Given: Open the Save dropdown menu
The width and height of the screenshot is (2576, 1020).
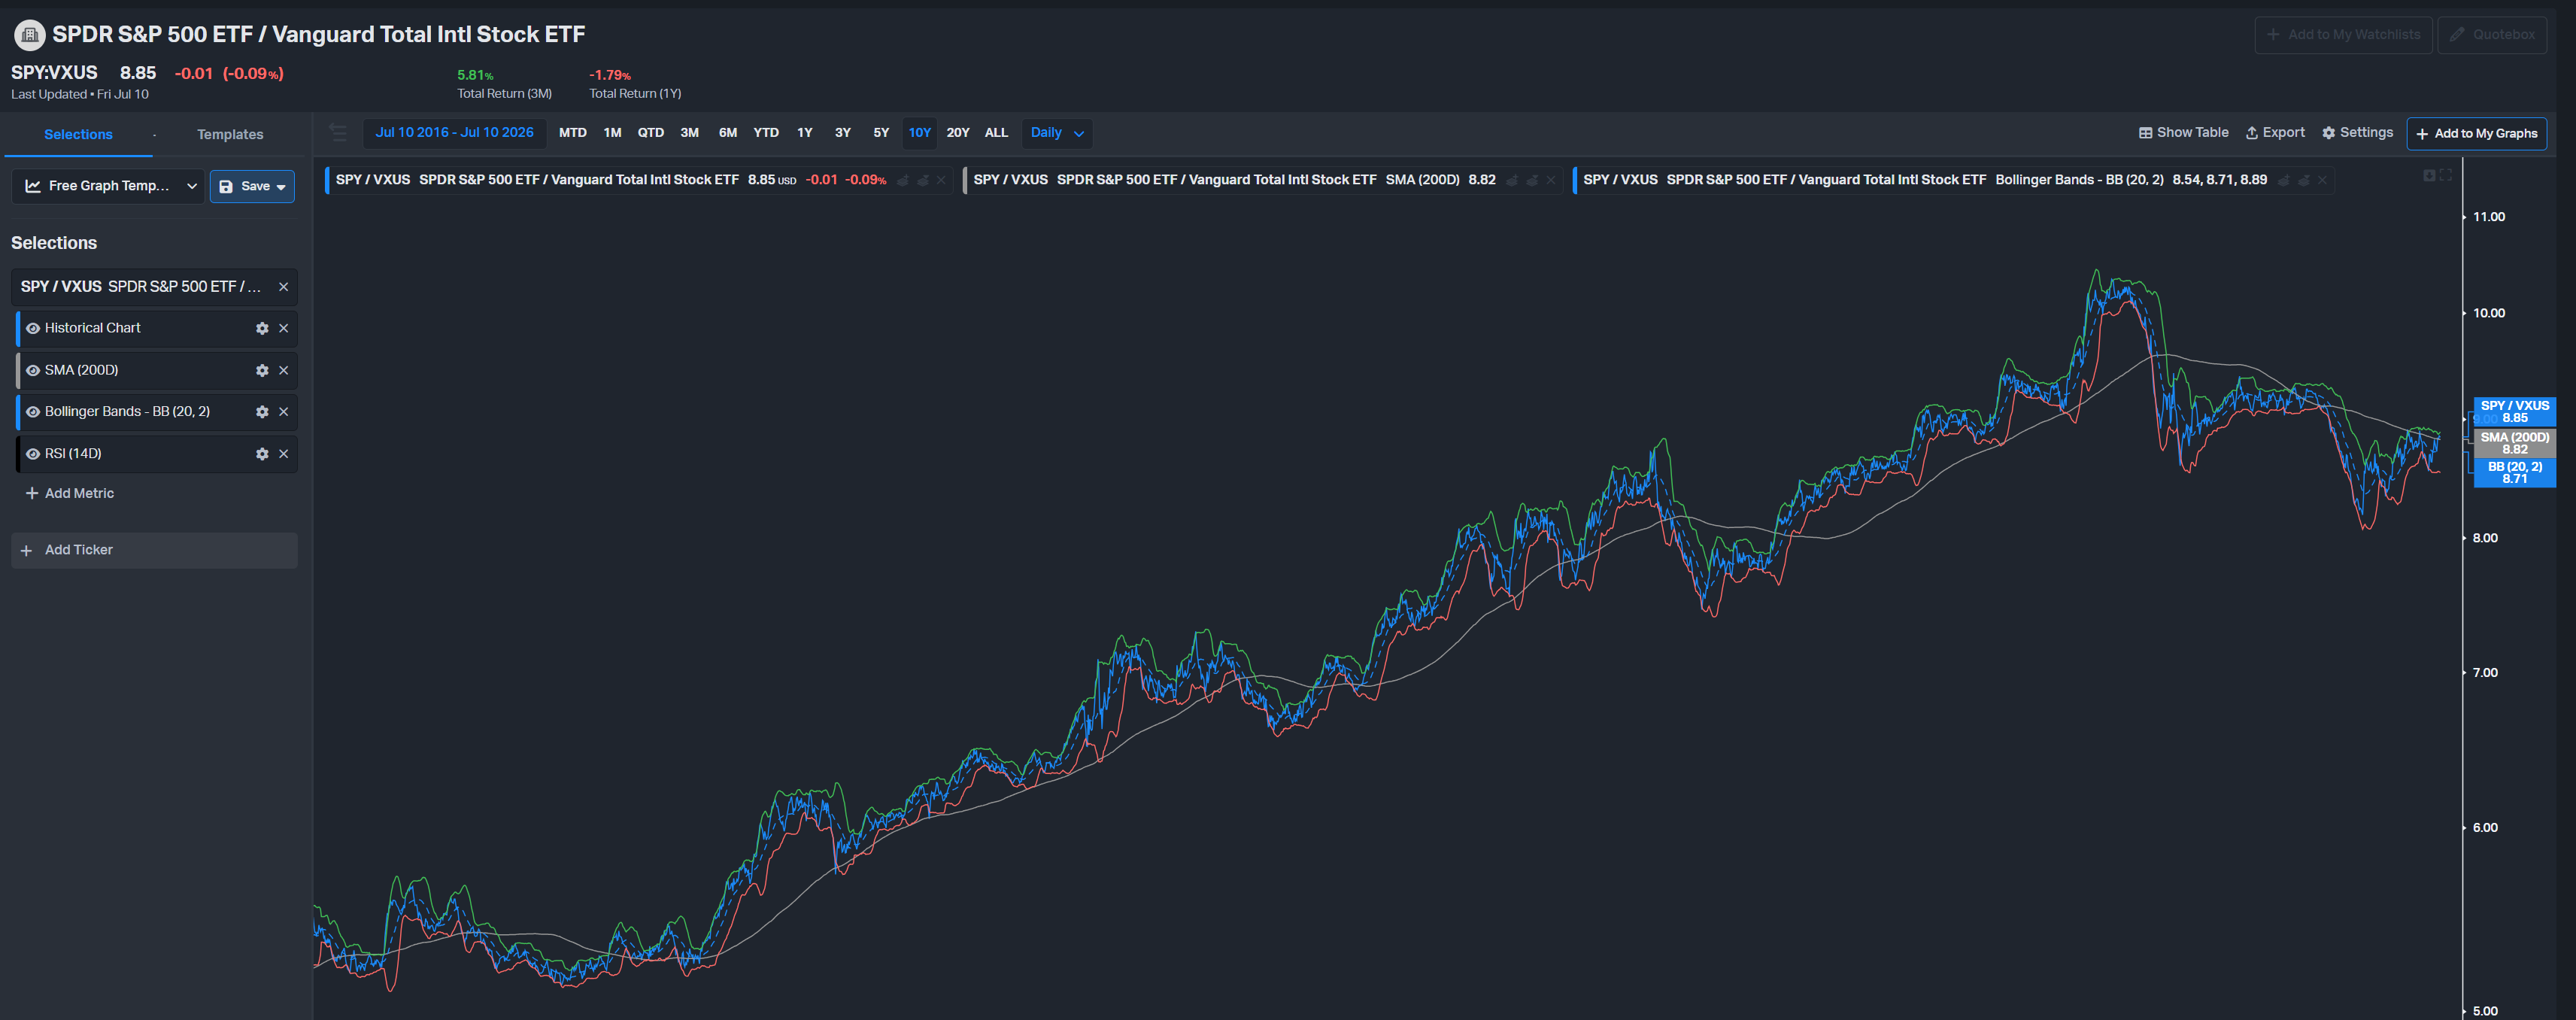Looking at the screenshot, I should point(252,186).
